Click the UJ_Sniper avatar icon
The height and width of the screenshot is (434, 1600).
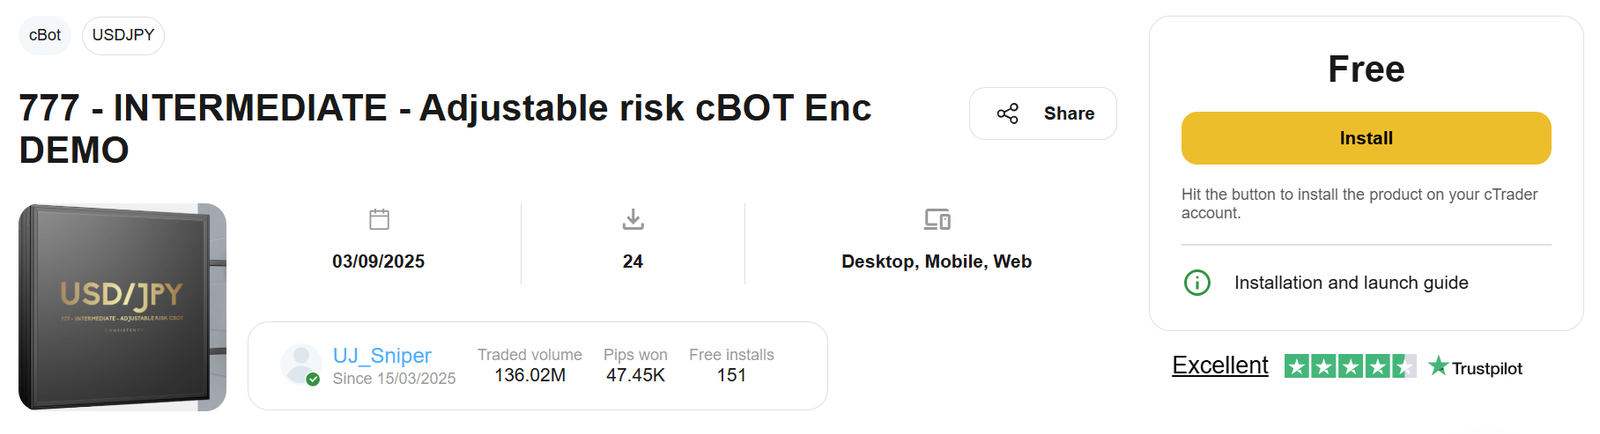click(x=299, y=364)
